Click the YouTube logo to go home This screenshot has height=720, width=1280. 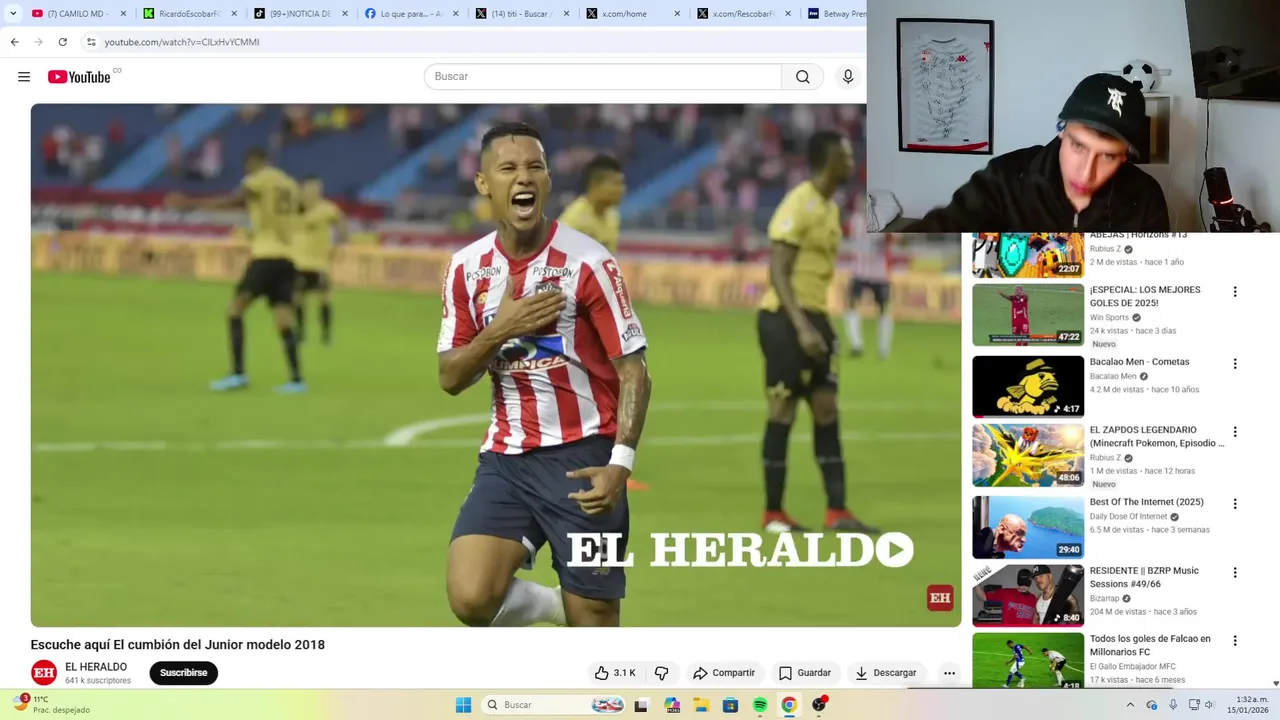(79, 77)
